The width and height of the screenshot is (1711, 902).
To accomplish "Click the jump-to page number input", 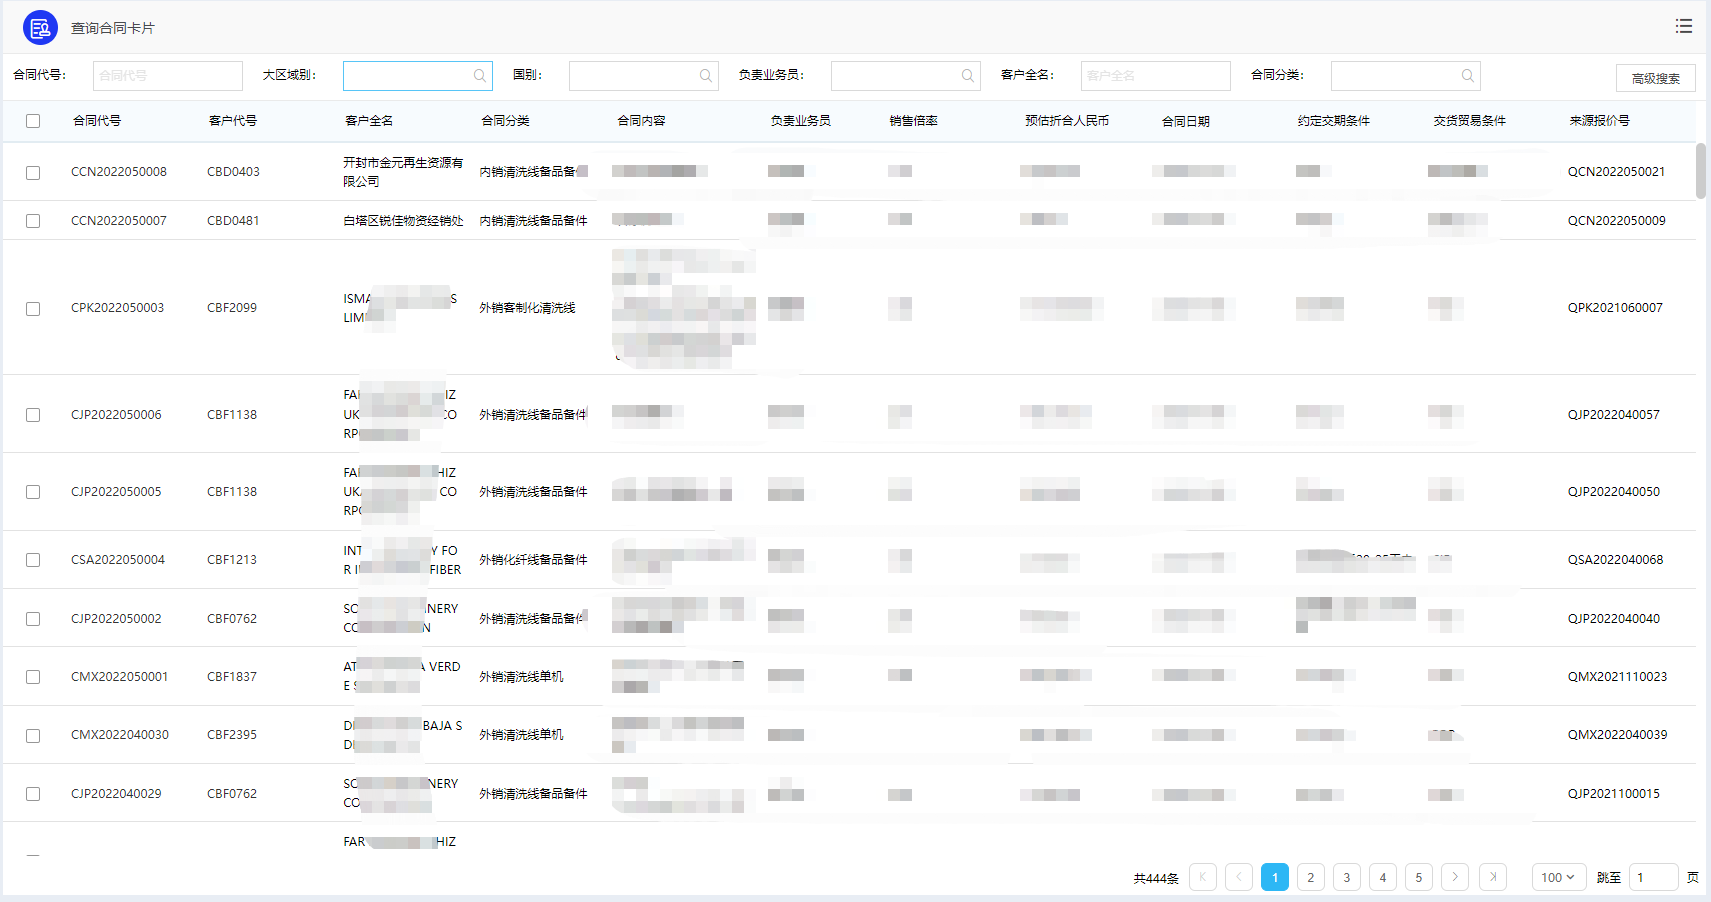I will tap(1653, 877).
